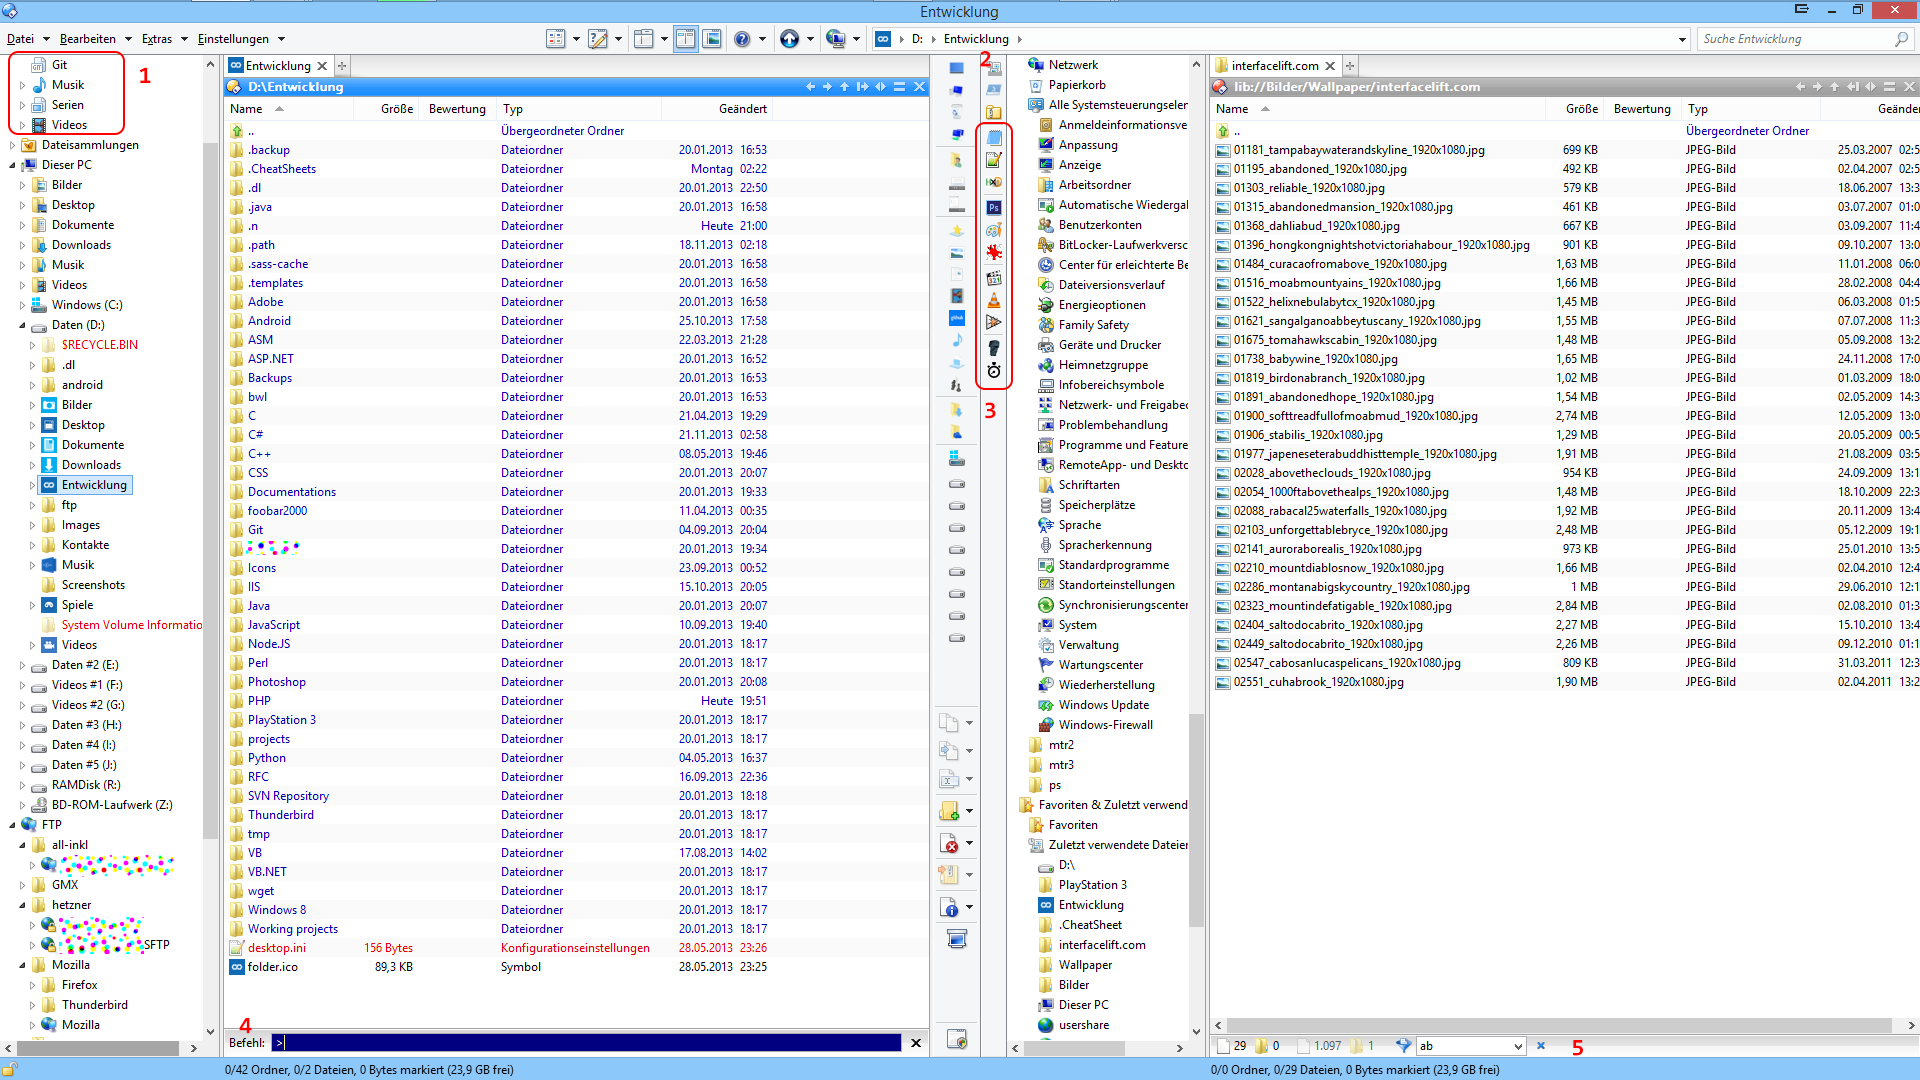The height and width of the screenshot is (1080, 1920).
Task: Click the right pane horizontal scrollbar
Action: click(1560, 1025)
